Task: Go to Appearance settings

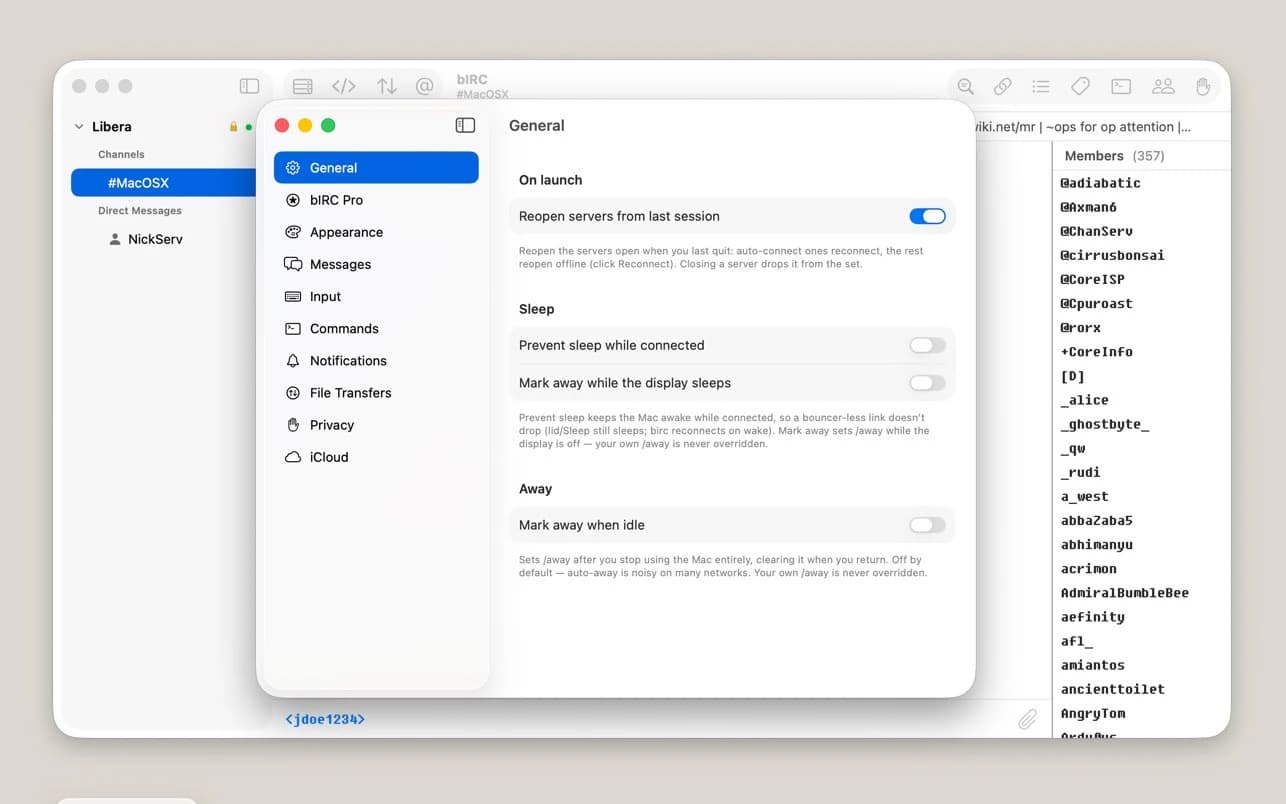Action: point(376,232)
